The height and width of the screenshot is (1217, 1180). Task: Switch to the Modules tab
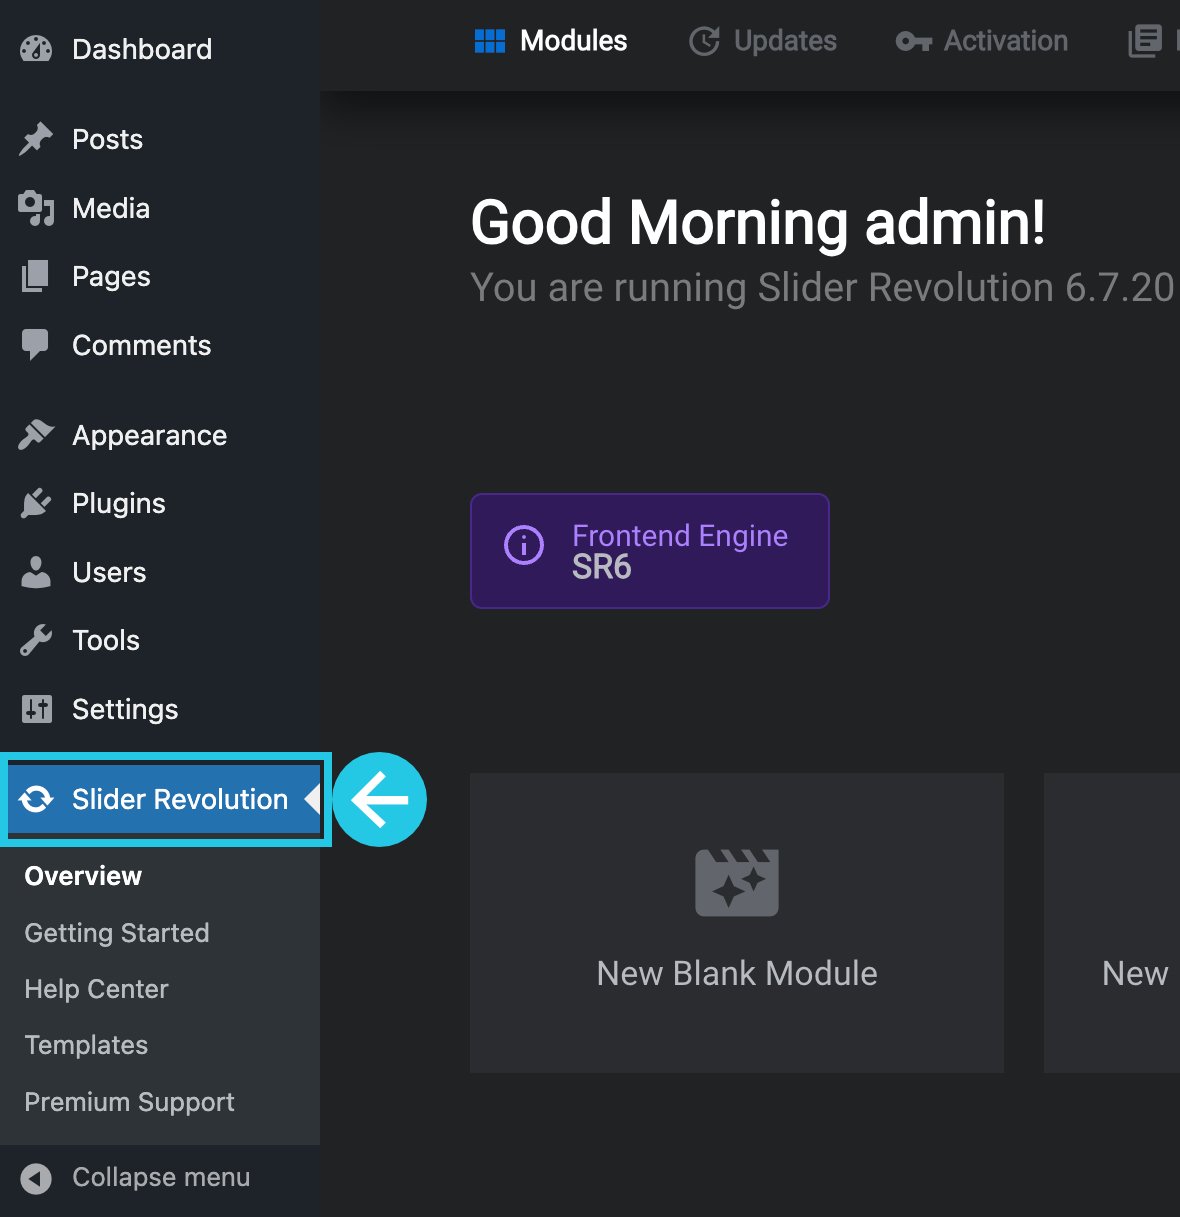[x=551, y=41]
